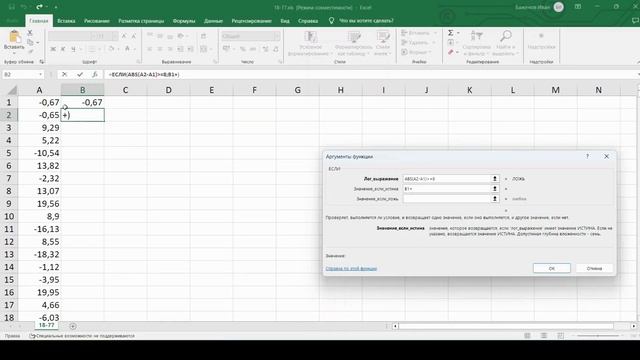Click Отмена in Function Arguments dialog
This screenshot has height=360, width=640.
(x=594, y=268)
